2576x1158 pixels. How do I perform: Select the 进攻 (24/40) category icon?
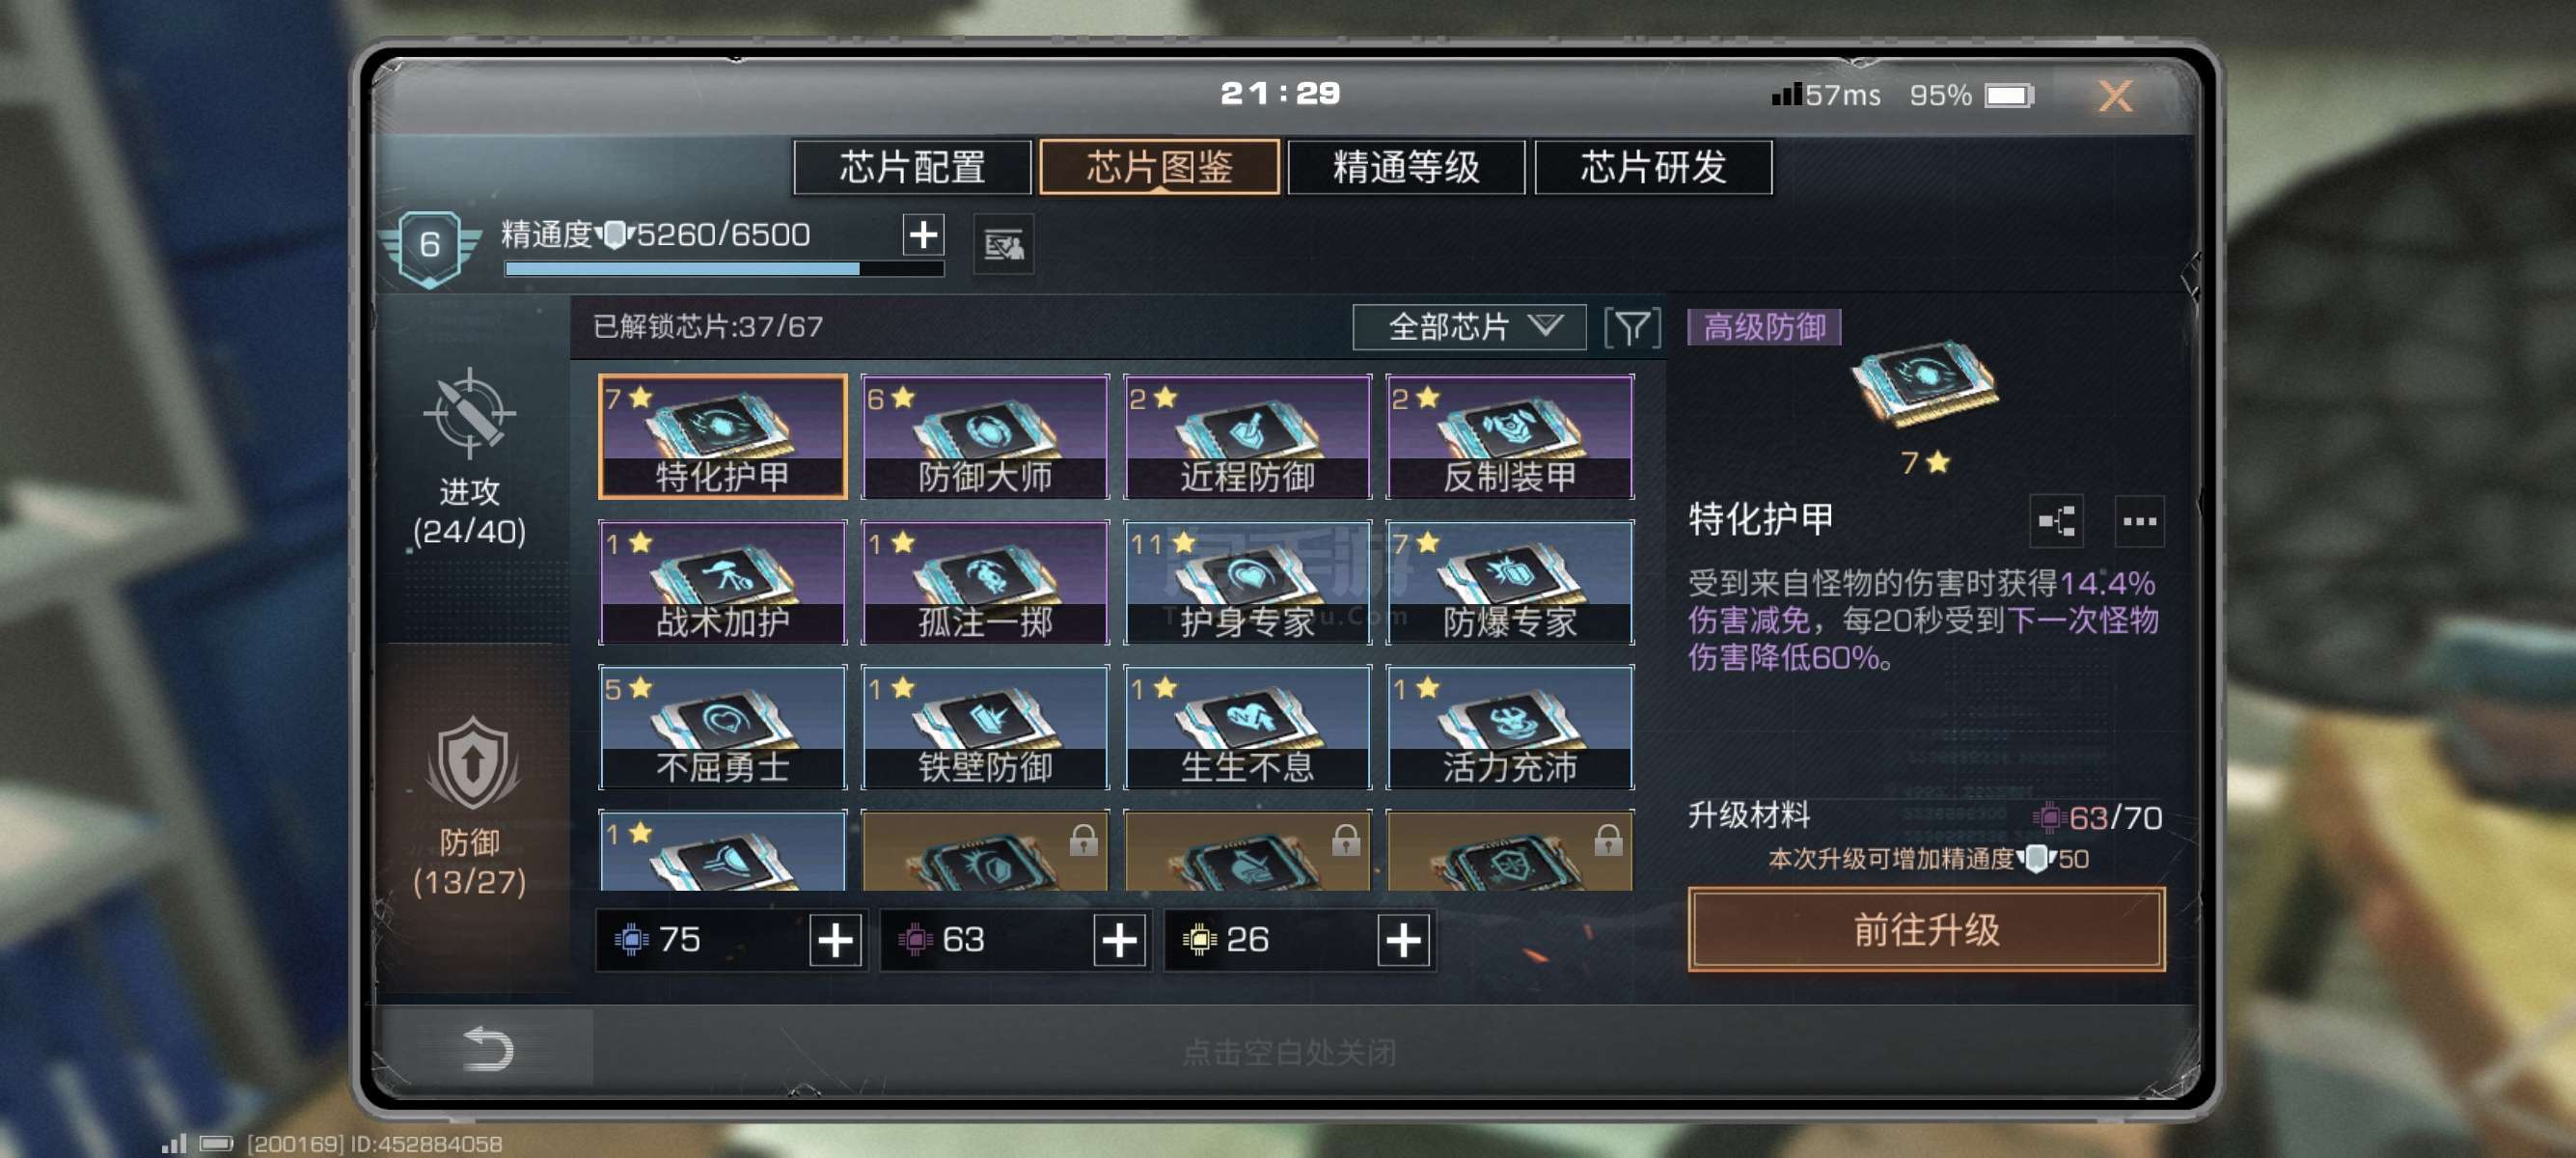click(469, 458)
